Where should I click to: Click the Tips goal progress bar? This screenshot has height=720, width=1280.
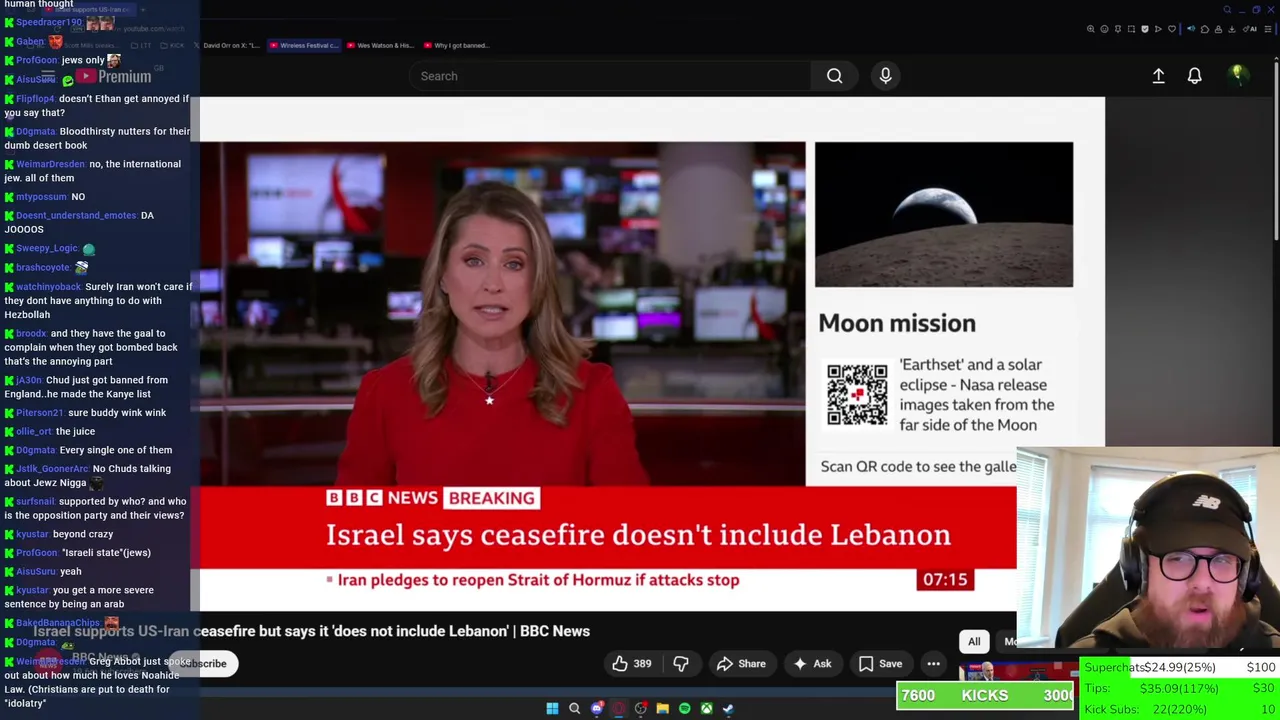click(x=1180, y=688)
